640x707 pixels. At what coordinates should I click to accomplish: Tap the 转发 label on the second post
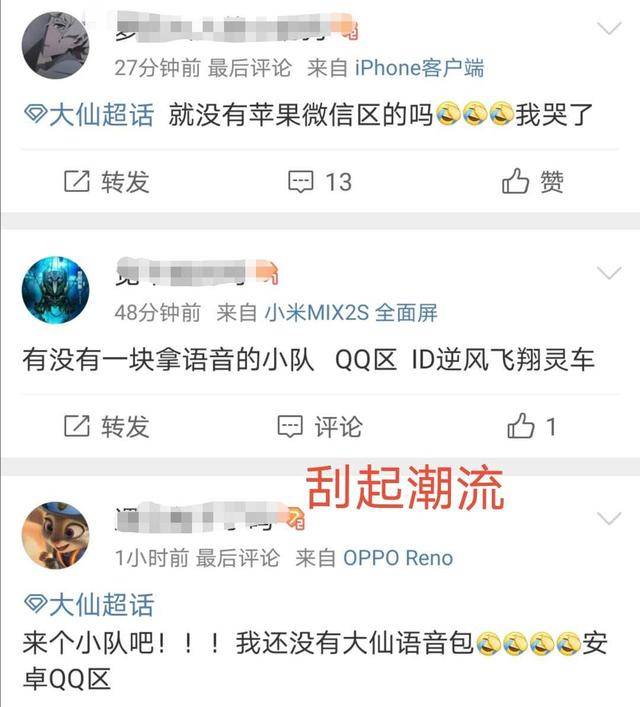[x=125, y=427]
